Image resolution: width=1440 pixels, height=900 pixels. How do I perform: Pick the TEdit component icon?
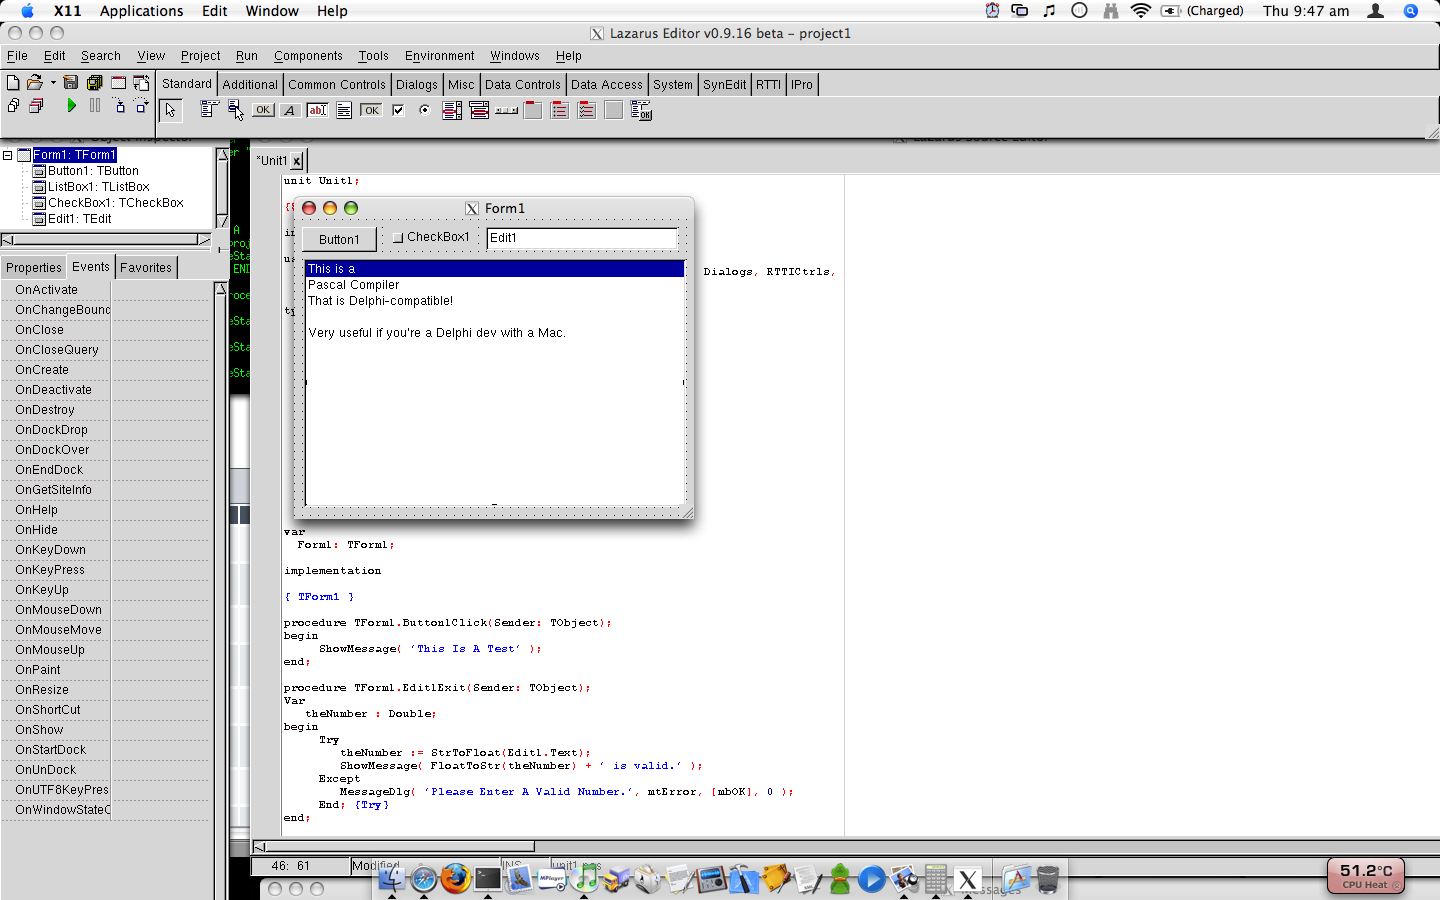click(317, 110)
